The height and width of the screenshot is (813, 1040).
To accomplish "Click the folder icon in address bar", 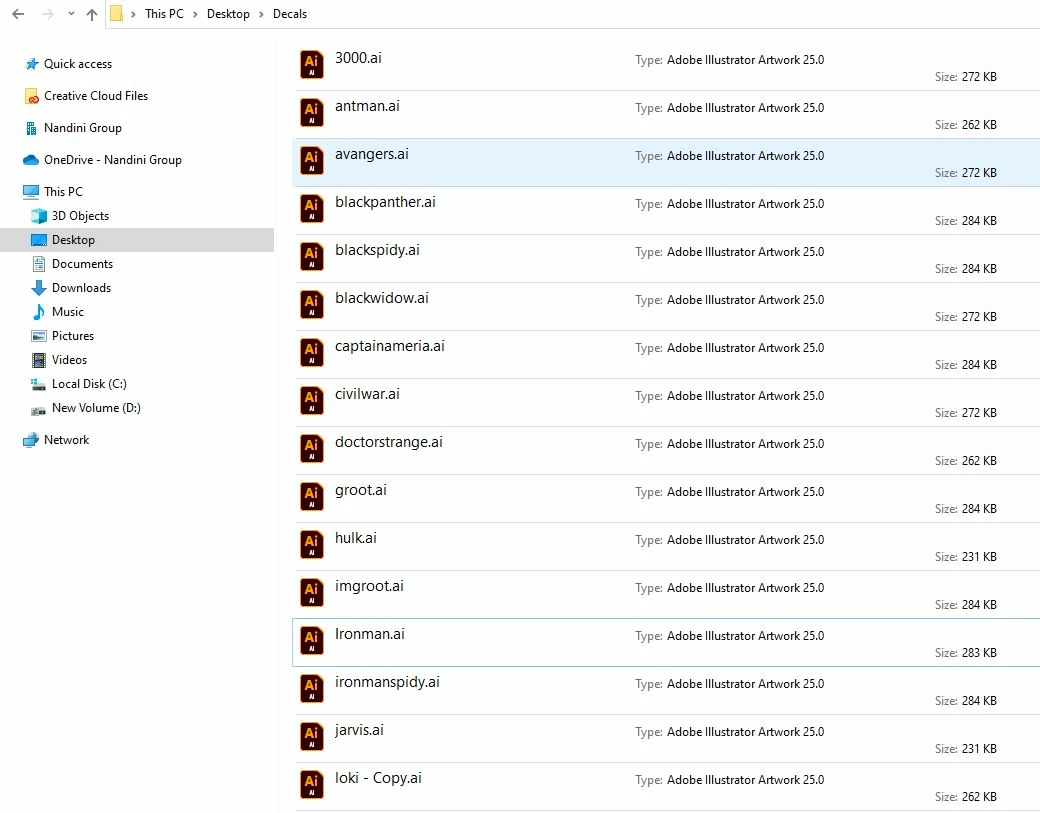I will (x=116, y=14).
